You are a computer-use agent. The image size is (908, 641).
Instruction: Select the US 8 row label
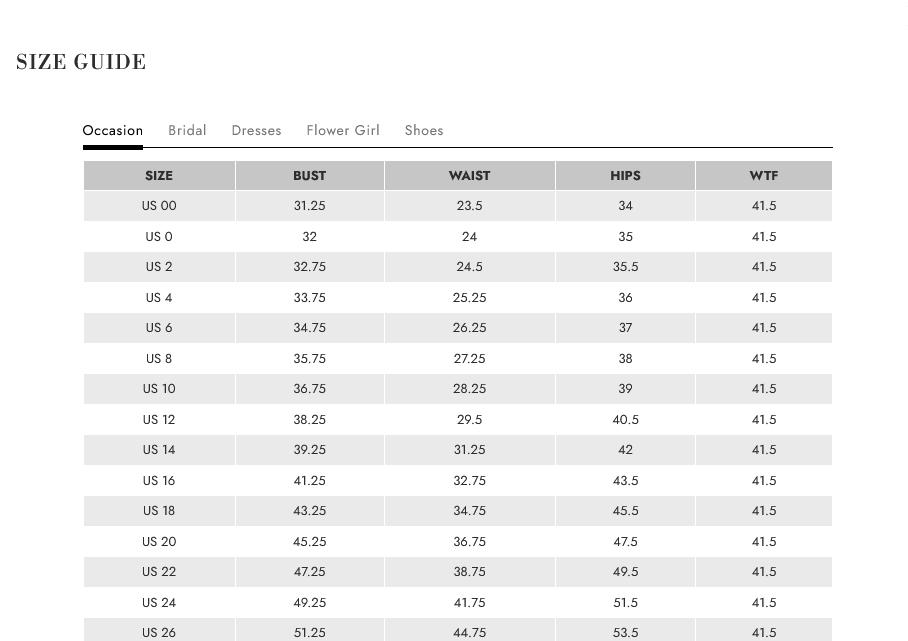click(159, 358)
